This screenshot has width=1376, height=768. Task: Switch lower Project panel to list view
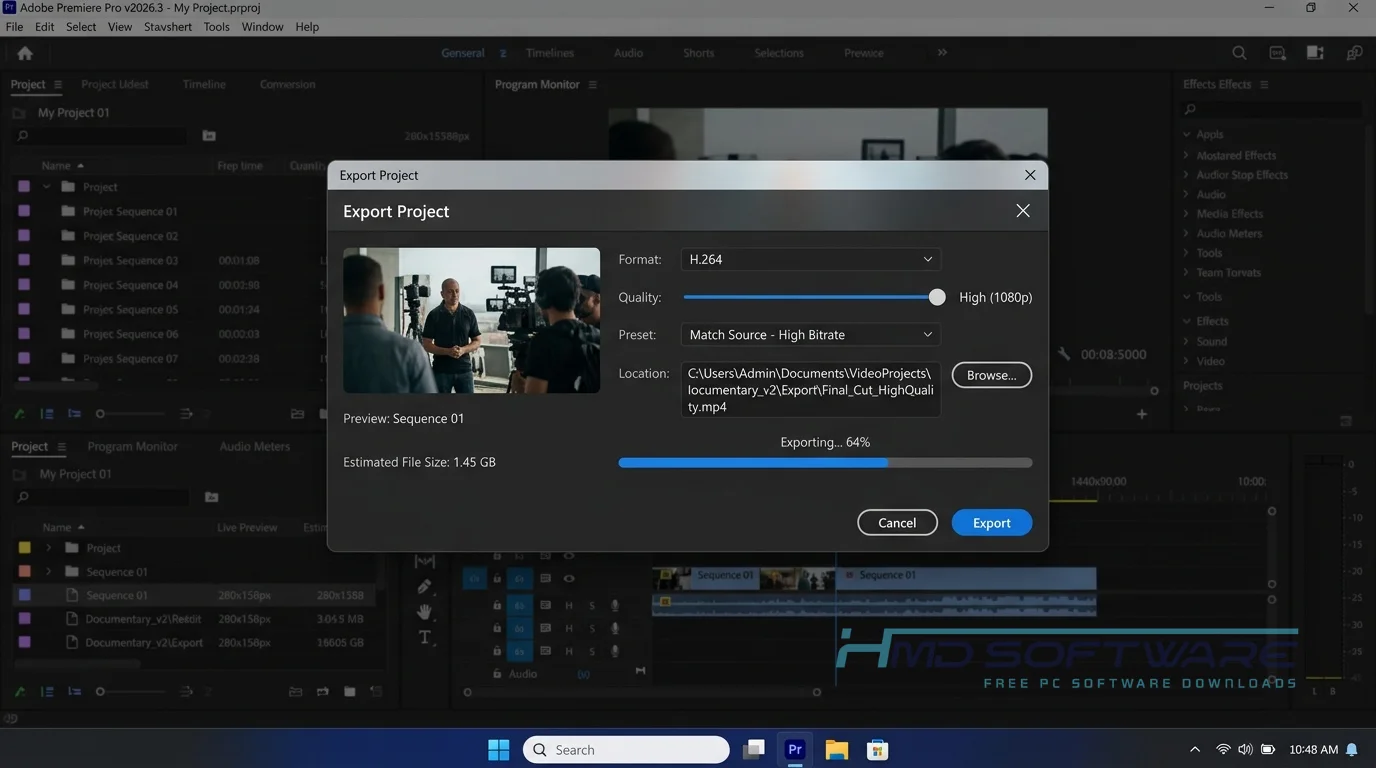tap(47, 691)
